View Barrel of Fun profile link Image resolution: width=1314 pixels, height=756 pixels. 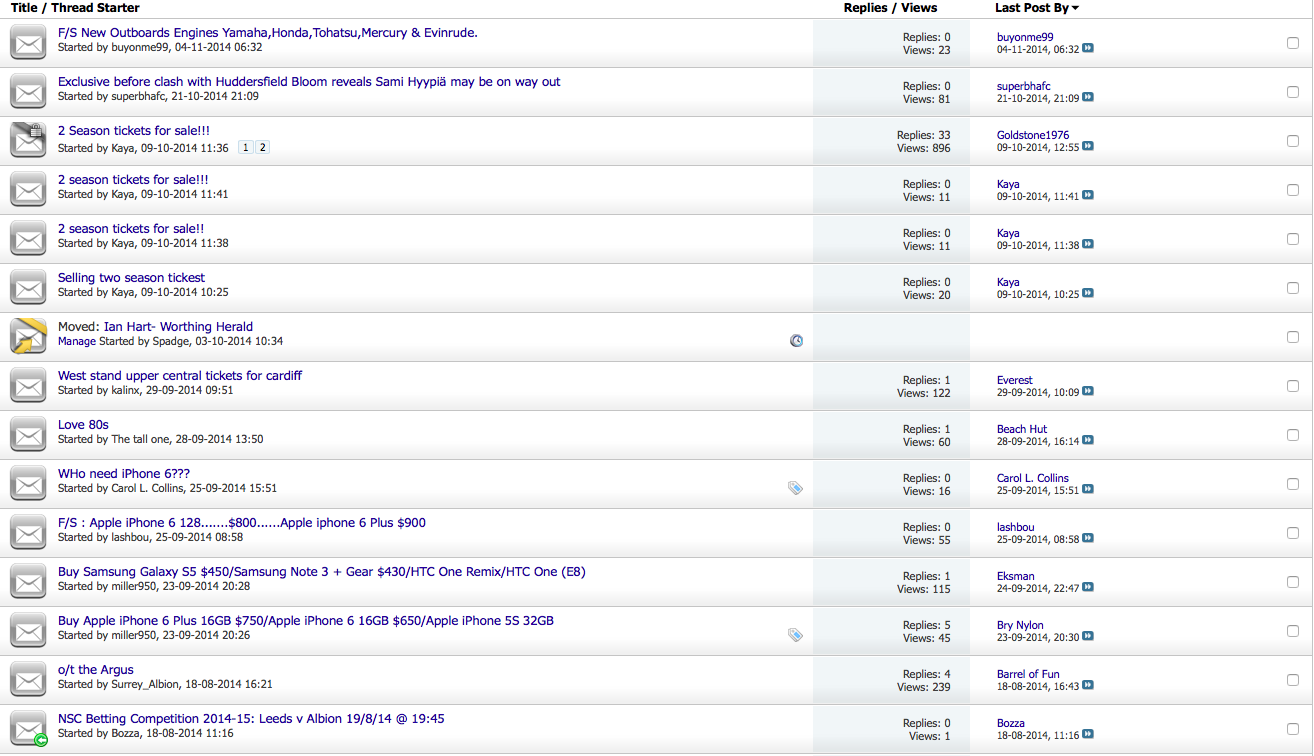click(x=1028, y=674)
